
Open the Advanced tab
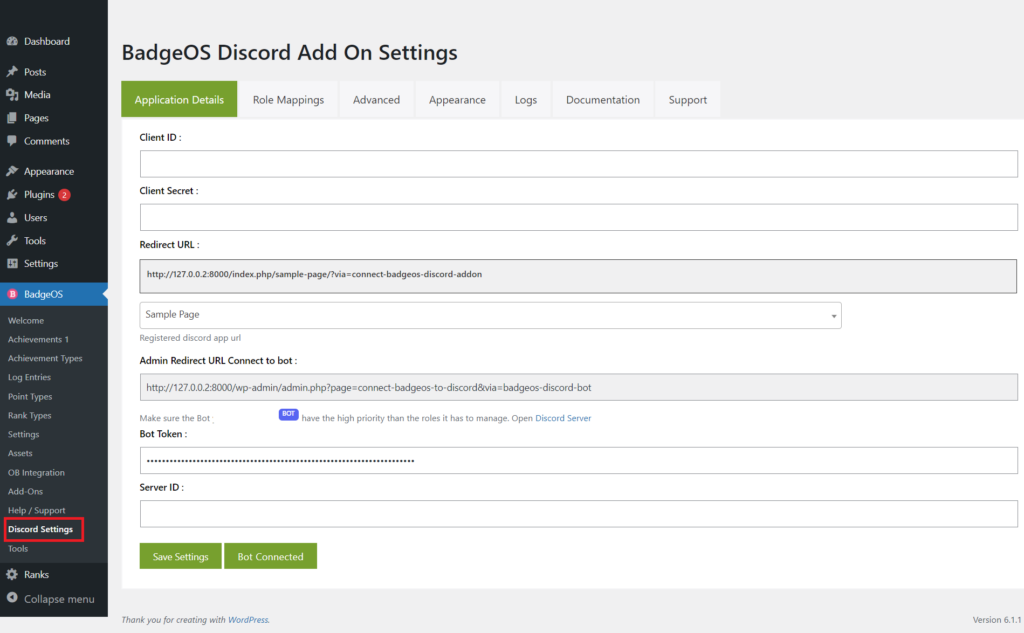[x=376, y=99]
